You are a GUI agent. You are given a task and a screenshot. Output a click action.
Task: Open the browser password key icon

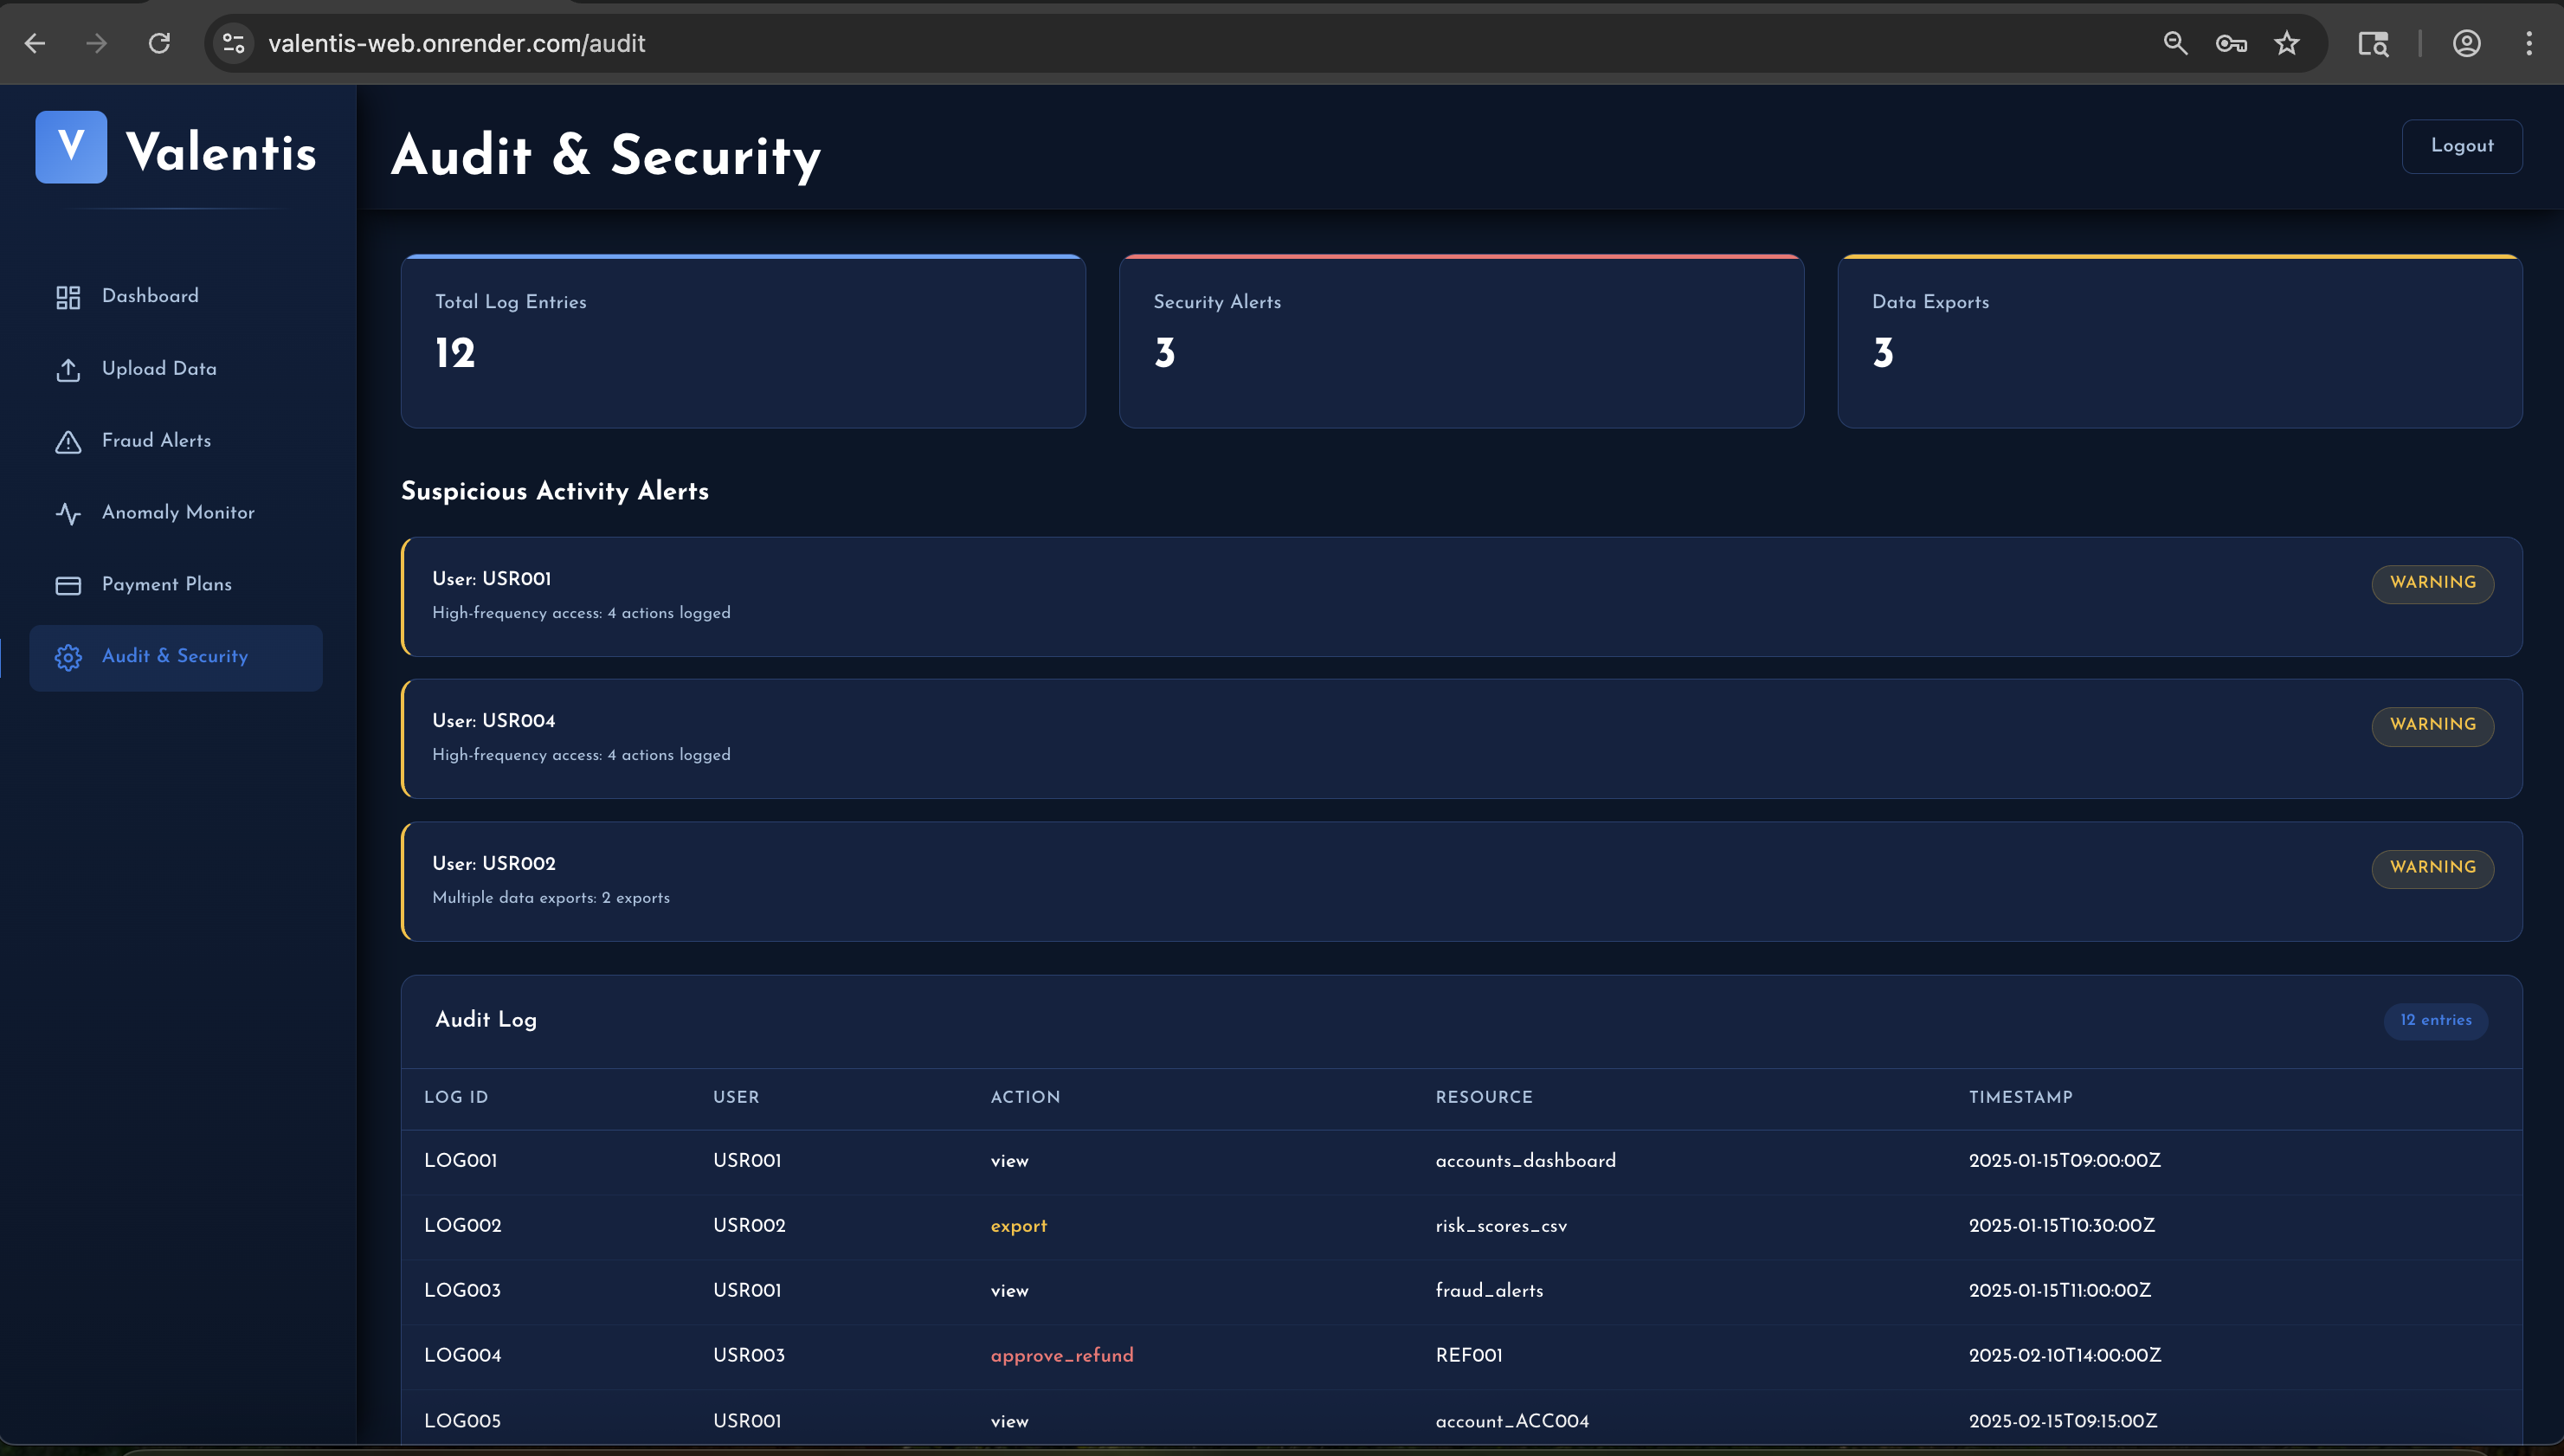coord(2231,43)
